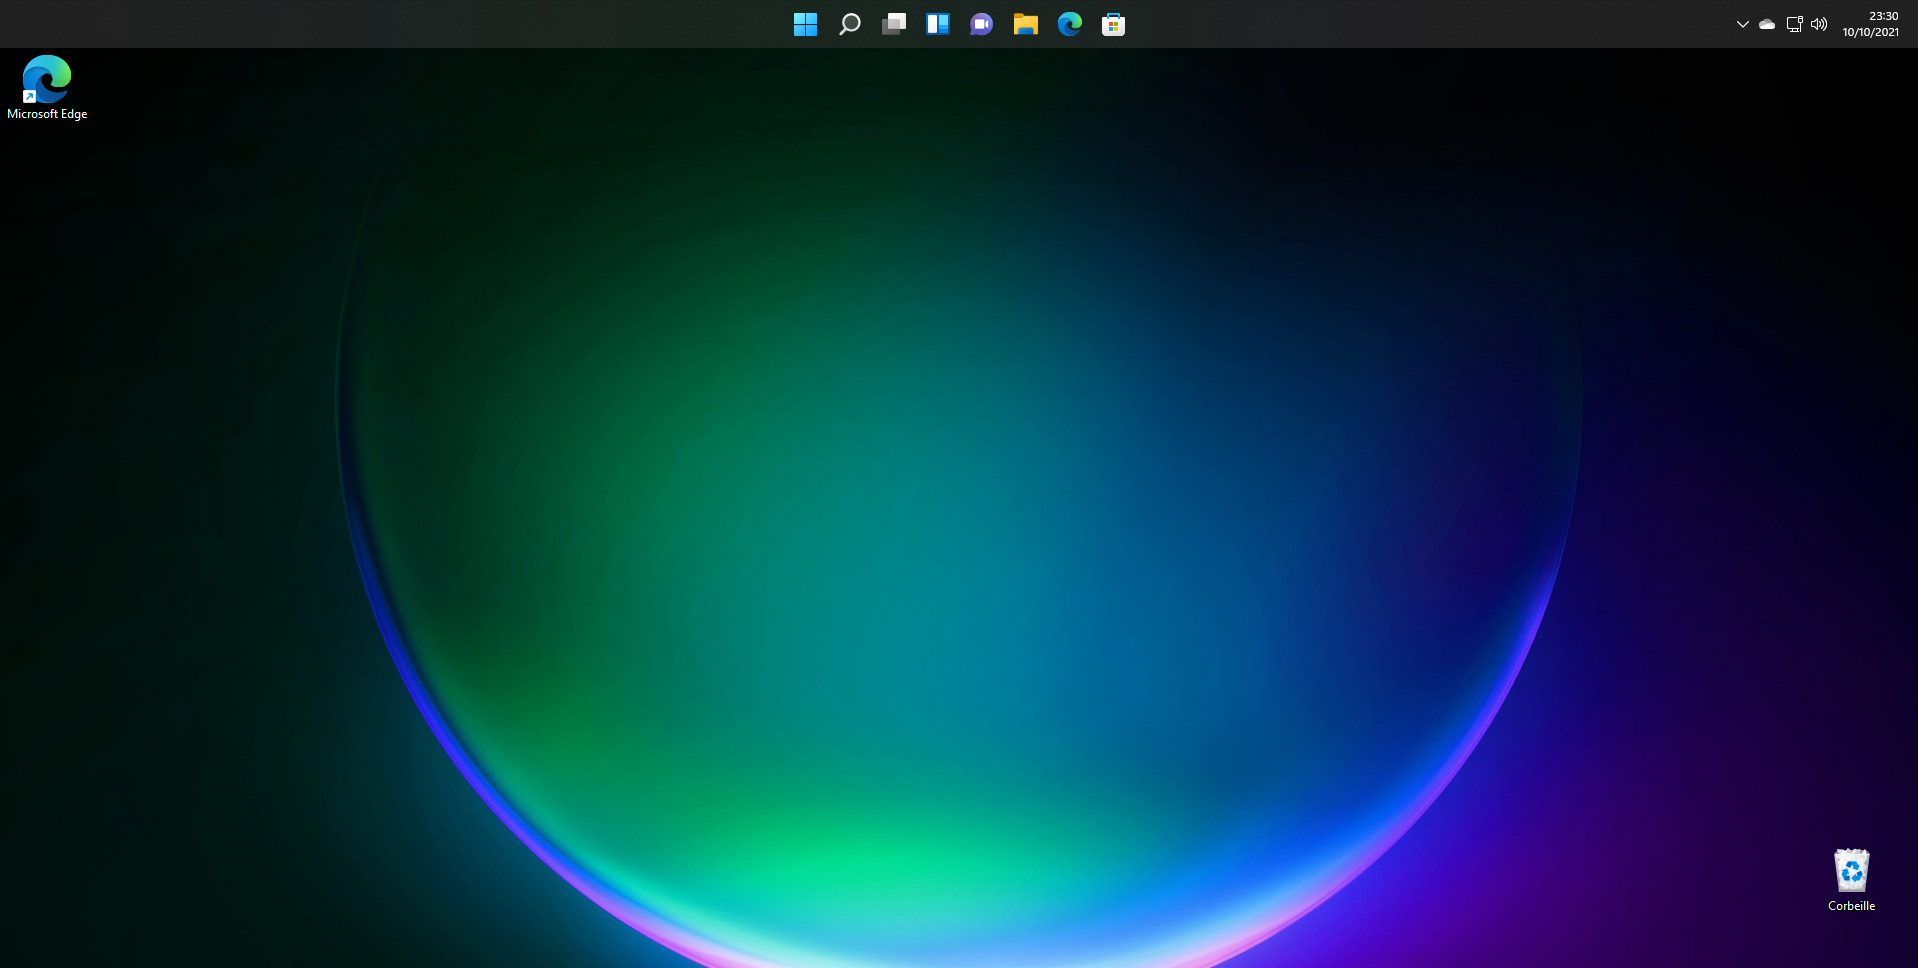Viewport: 1918px width, 968px height.
Task: Open File Explorer from the taskbar
Action: point(1025,24)
